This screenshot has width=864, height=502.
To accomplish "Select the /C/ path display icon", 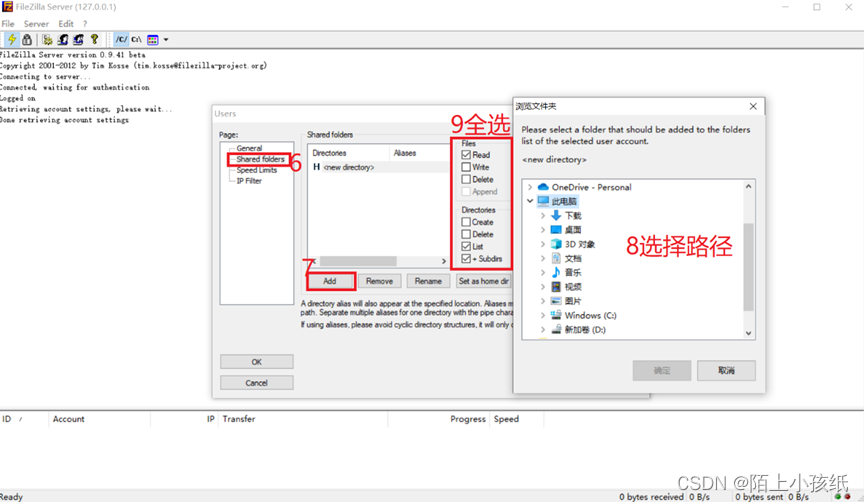I will pyautogui.click(x=121, y=40).
